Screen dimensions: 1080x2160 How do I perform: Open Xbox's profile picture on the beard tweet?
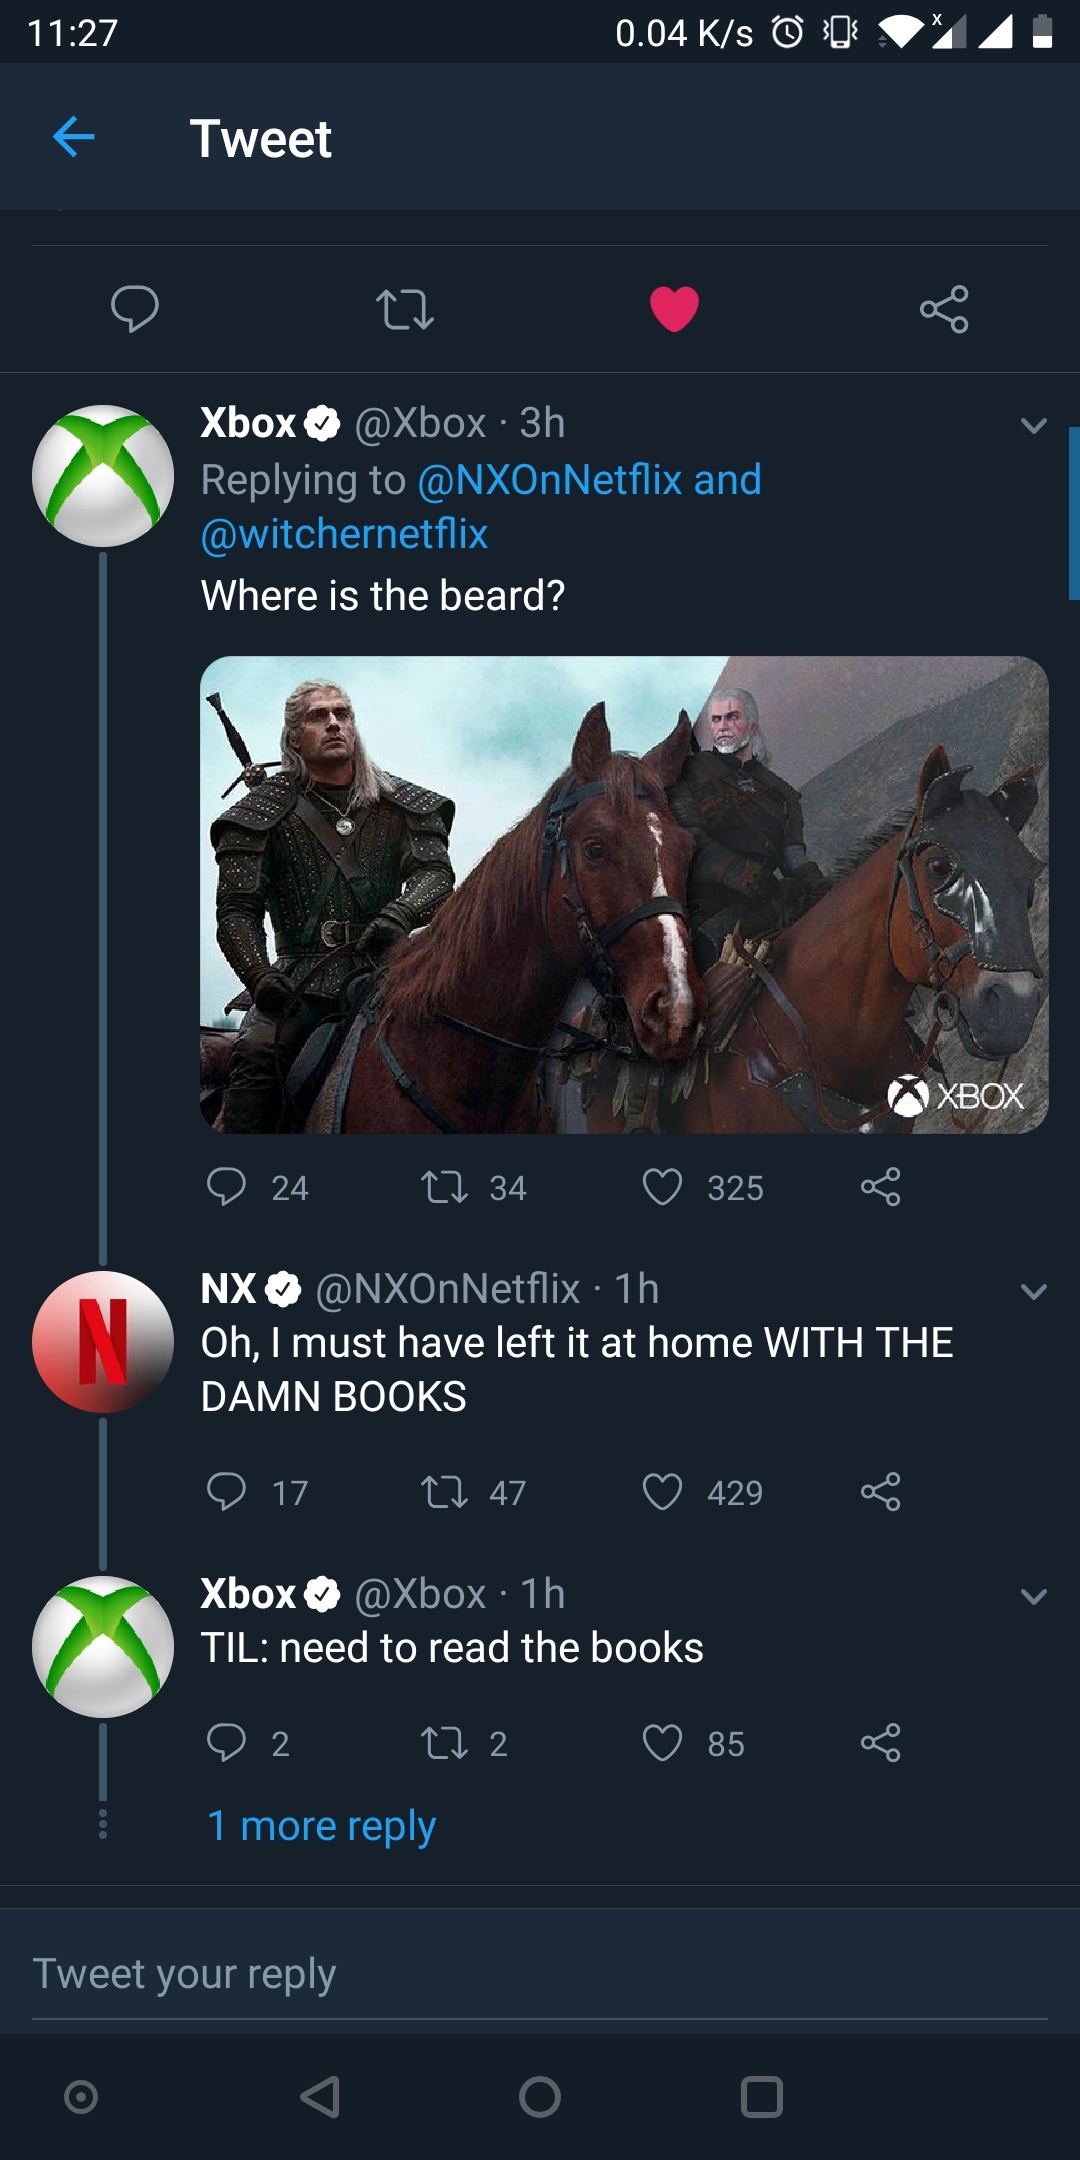pyautogui.click(x=103, y=476)
